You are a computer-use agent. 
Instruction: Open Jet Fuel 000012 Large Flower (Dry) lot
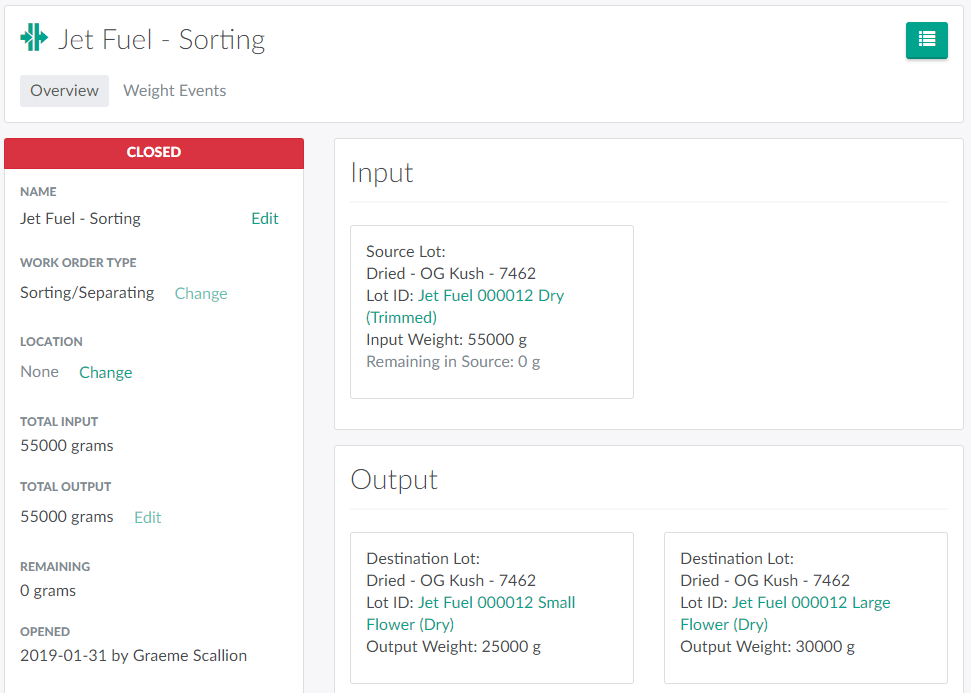click(810, 603)
